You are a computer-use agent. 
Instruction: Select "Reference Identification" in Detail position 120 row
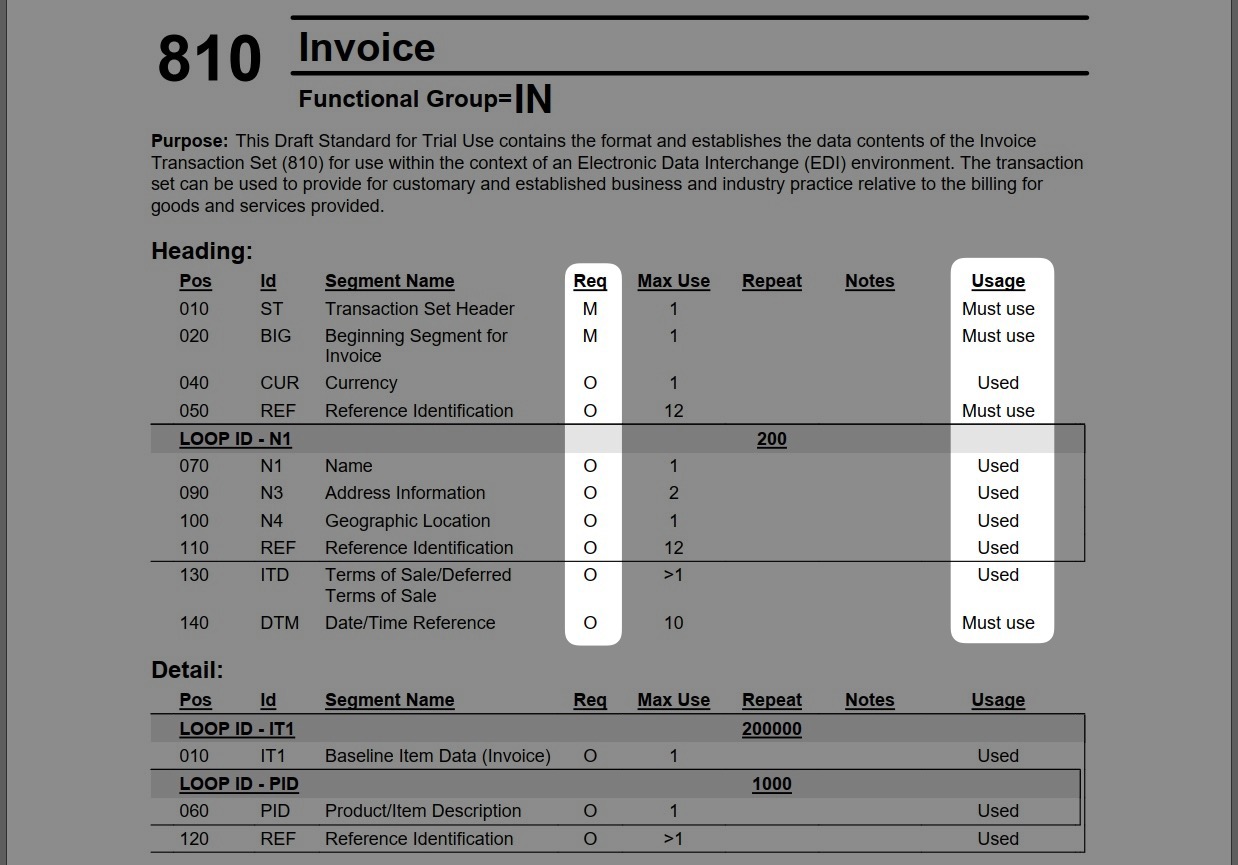click(419, 839)
